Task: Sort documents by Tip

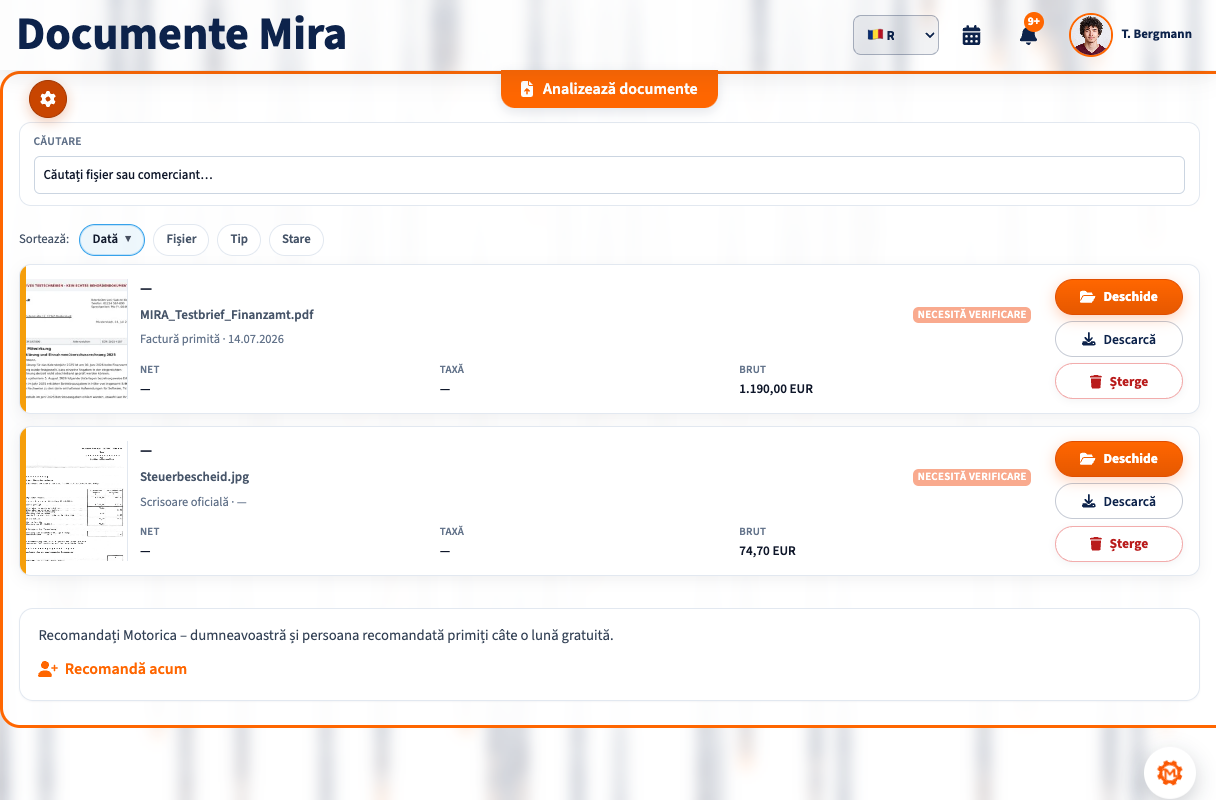Action: (x=239, y=239)
